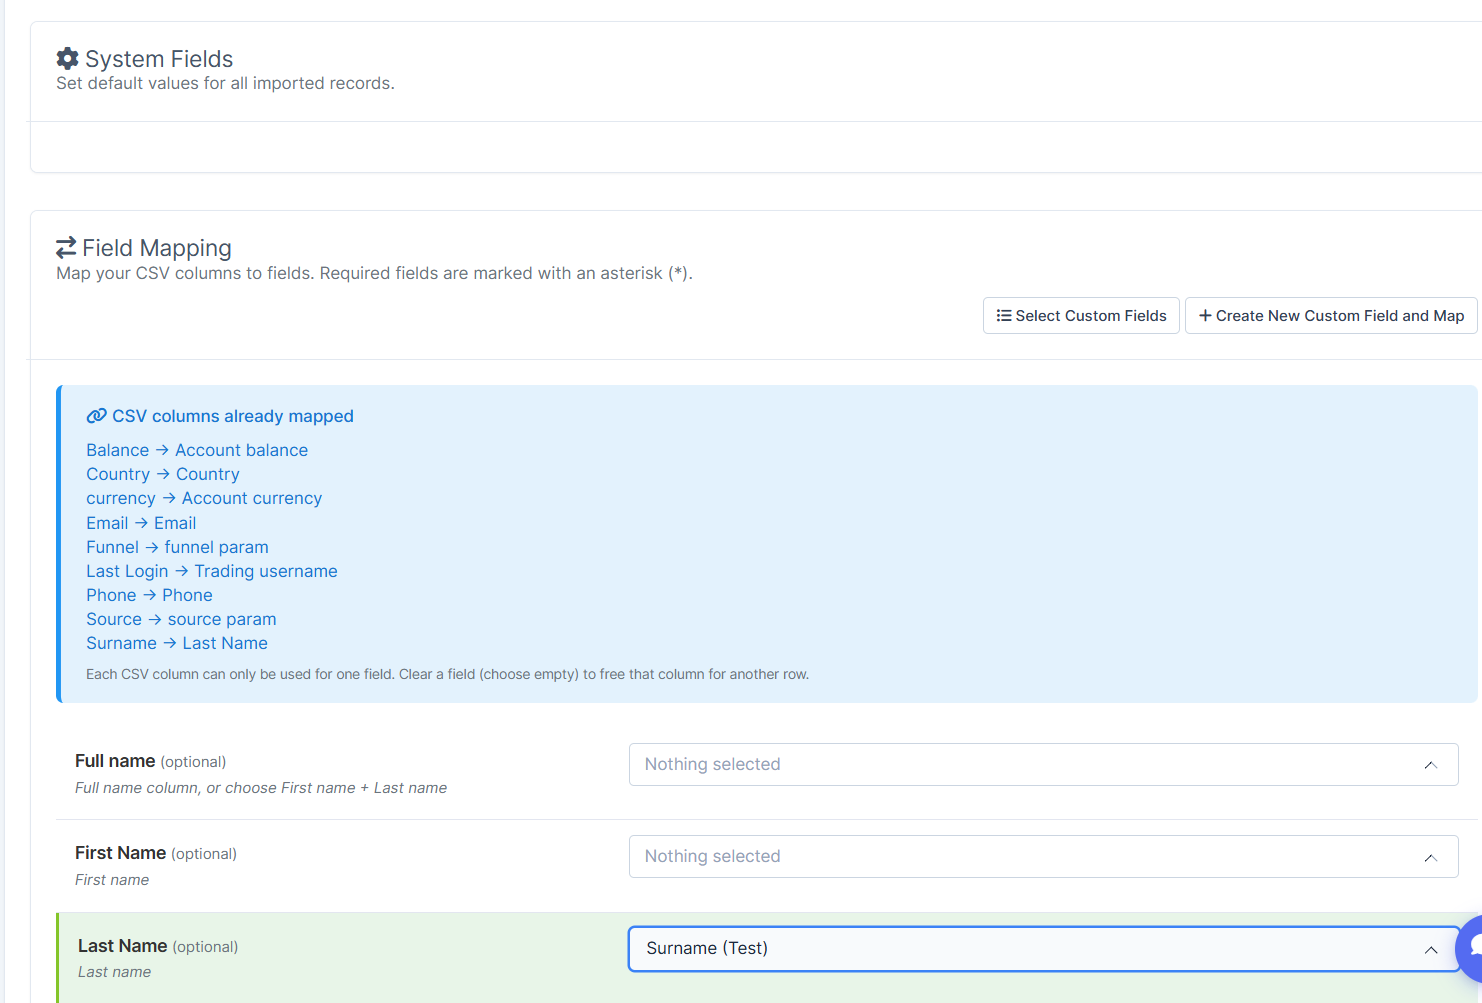Viewport: 1482px width, 1003px height.
Task: Click the 'Map your CSV columns to fields' description
Action: (374, 273)
